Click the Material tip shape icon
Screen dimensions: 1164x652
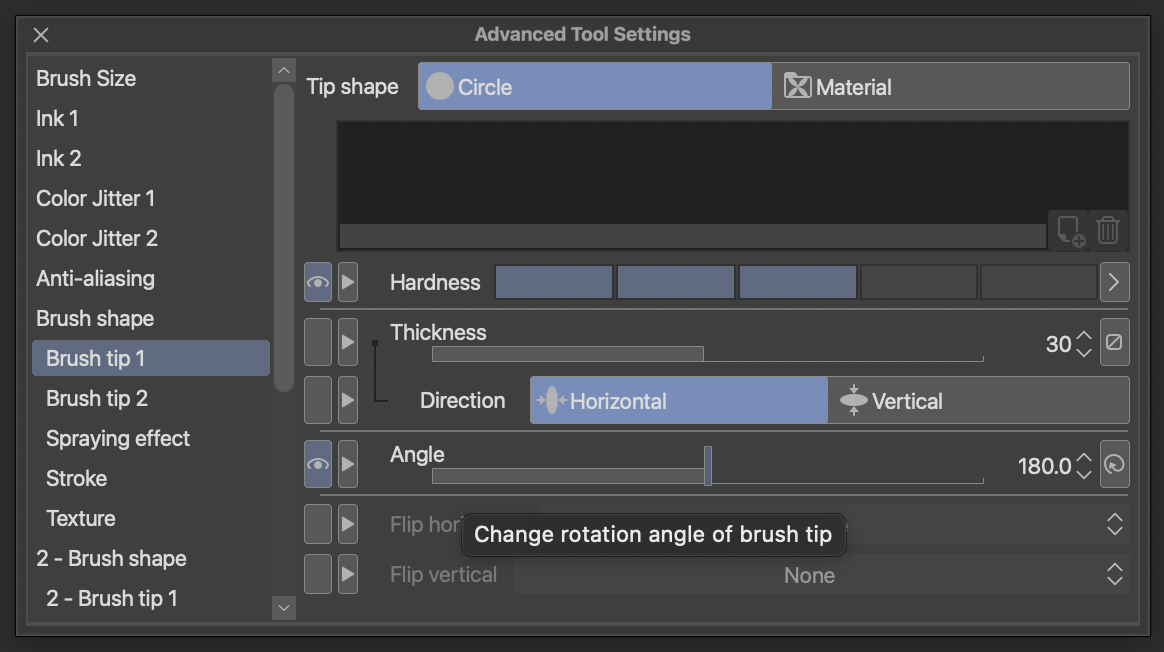point(797,86)
